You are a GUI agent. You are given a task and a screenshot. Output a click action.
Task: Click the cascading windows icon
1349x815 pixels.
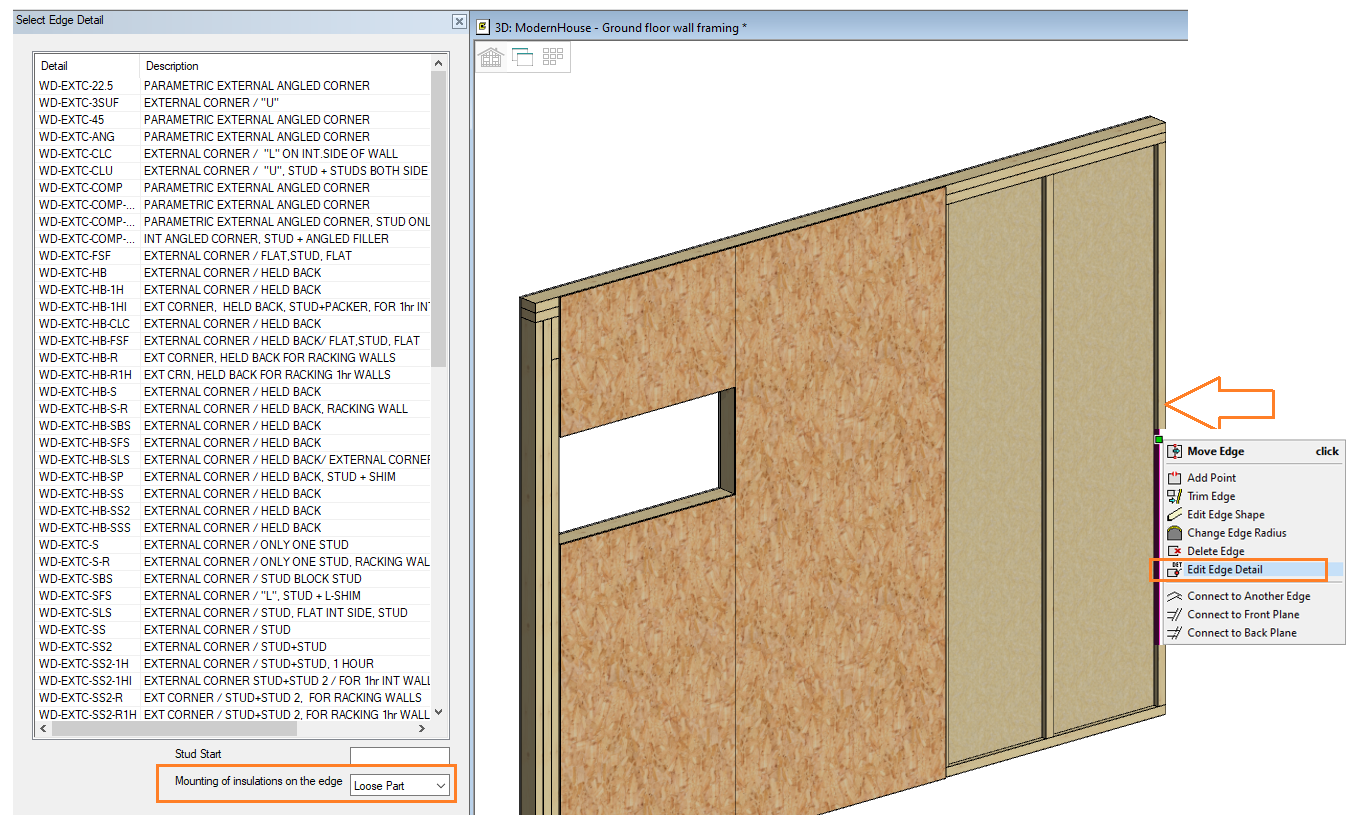(522, 57)
